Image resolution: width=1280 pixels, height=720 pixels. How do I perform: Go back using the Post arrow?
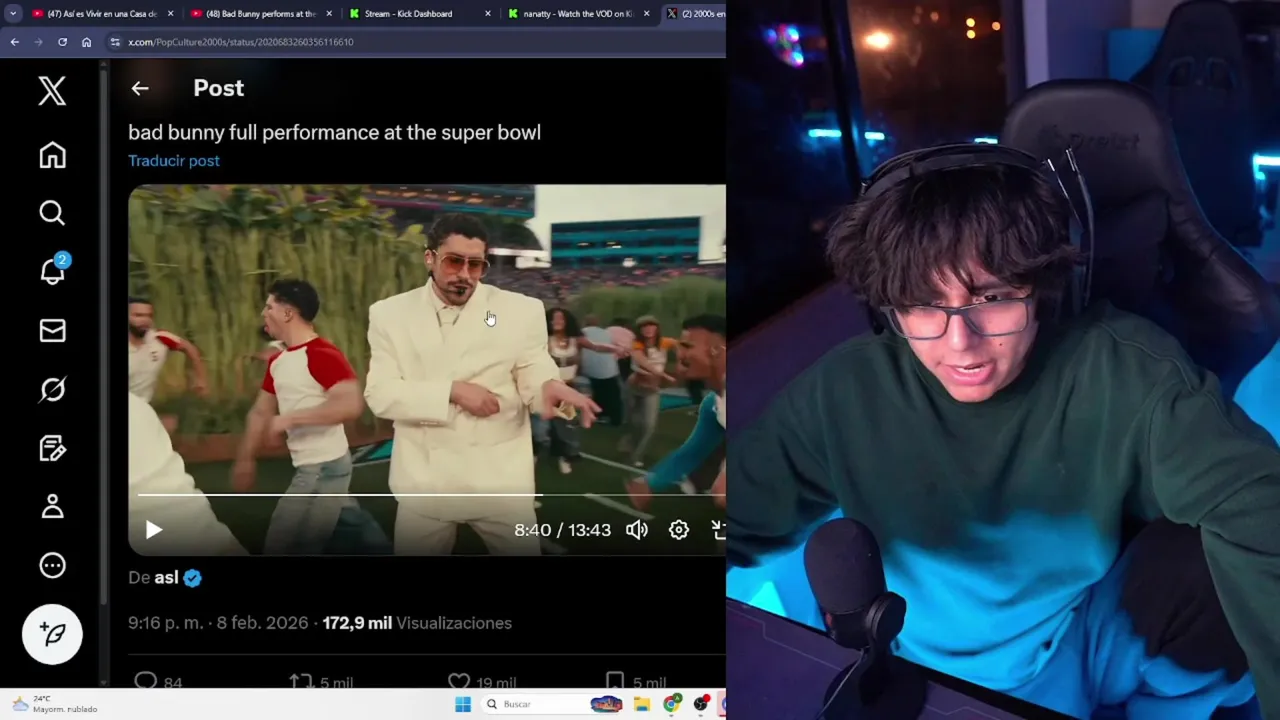coord(140,88)
